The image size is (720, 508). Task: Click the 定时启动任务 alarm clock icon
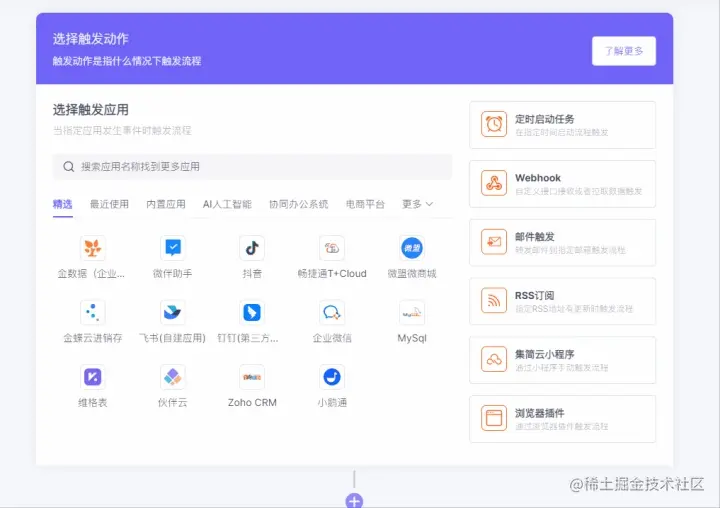pos(494,124)
